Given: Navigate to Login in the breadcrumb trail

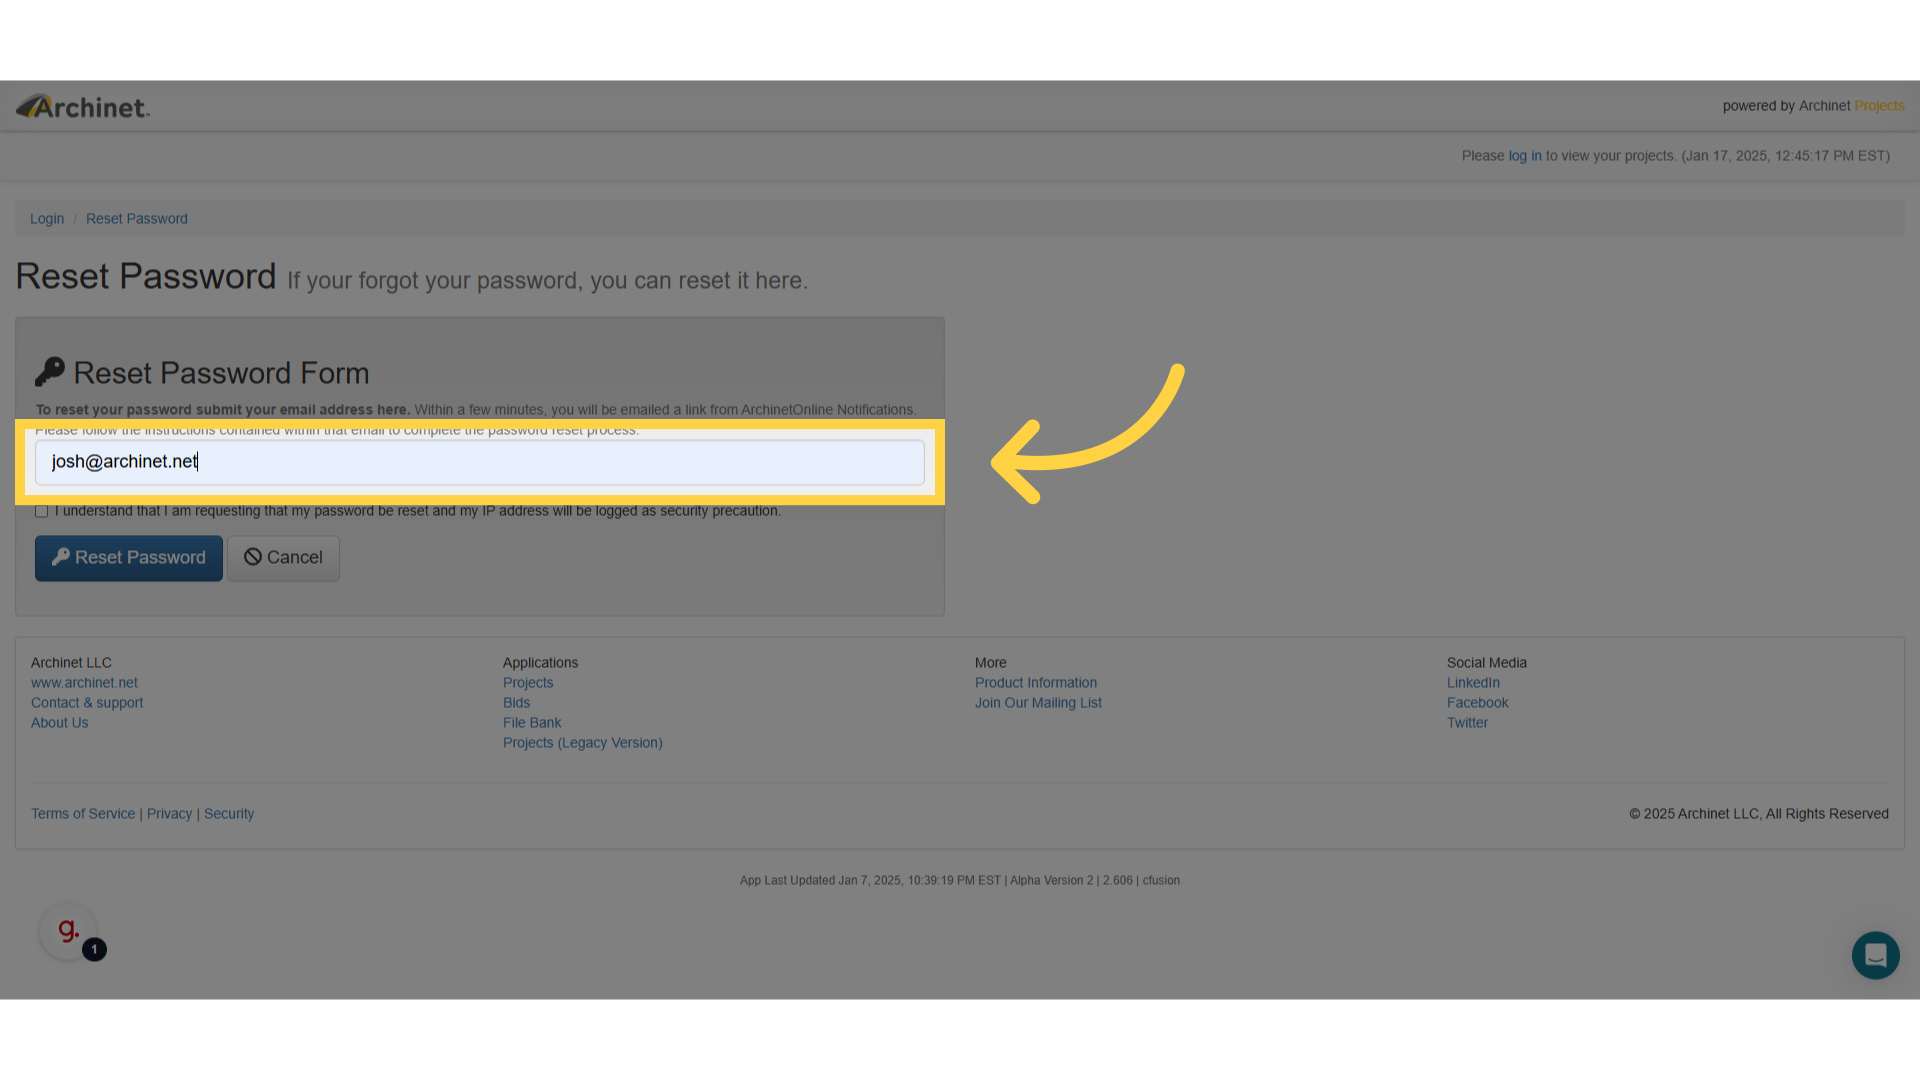Looking at the screenshot, I should click(46, 218).
